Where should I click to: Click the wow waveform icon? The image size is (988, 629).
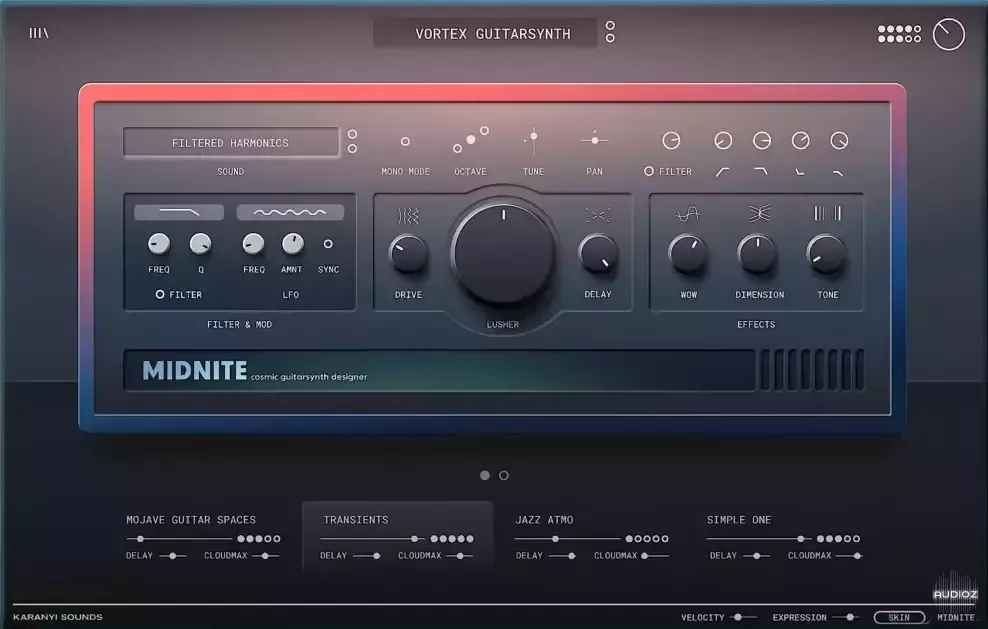[x=688, y=214]
